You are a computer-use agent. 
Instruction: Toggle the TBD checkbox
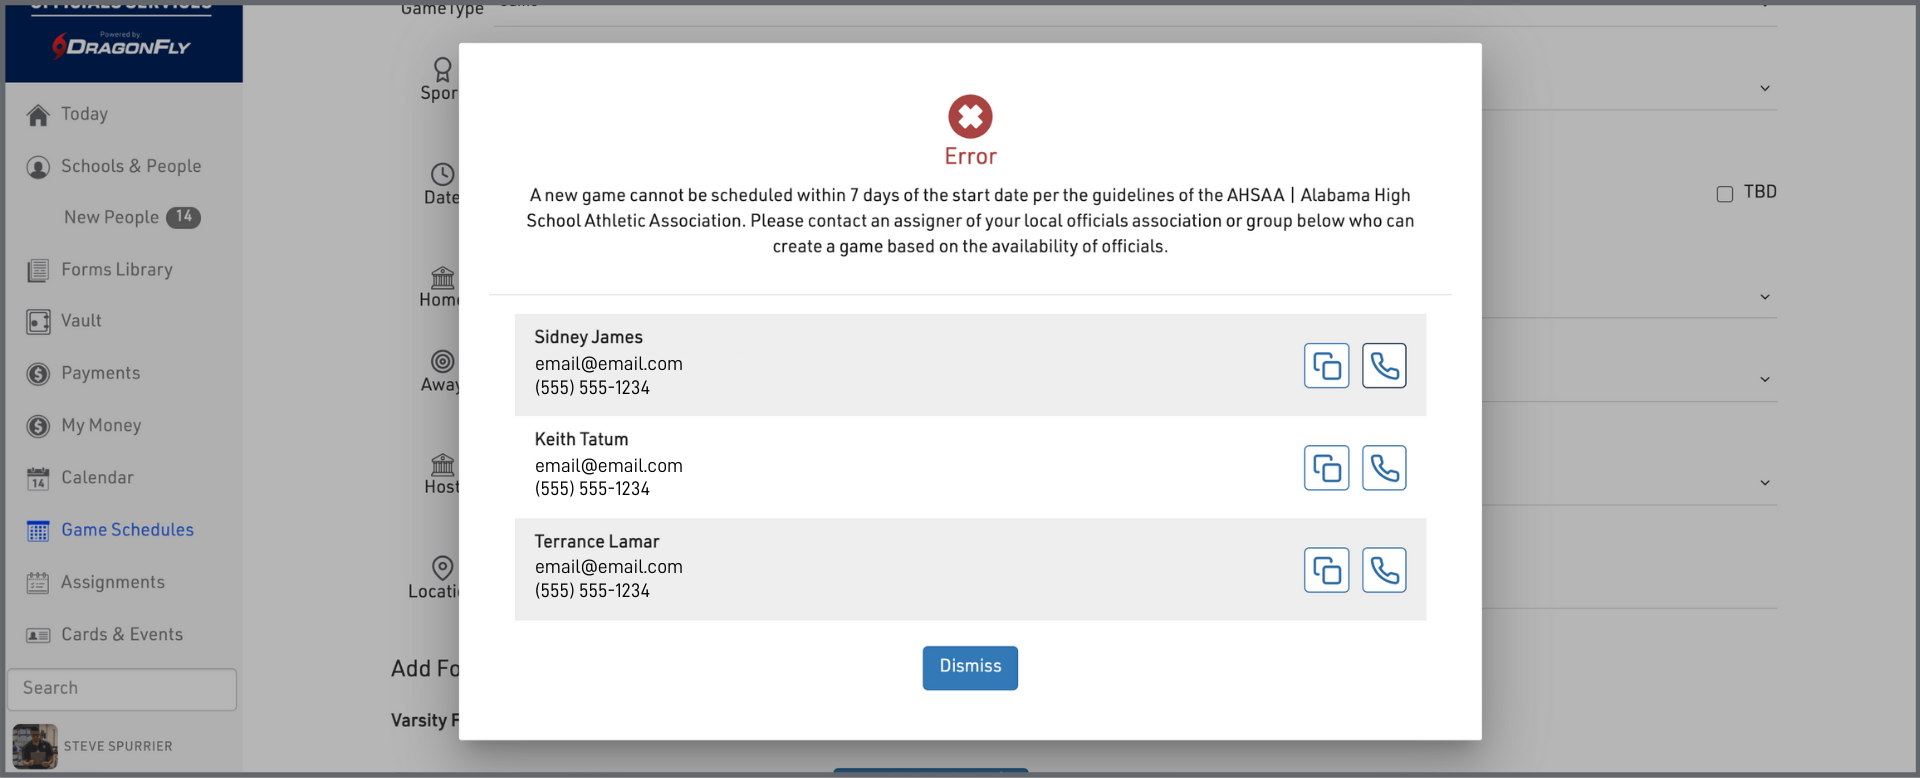point(1725,194)
